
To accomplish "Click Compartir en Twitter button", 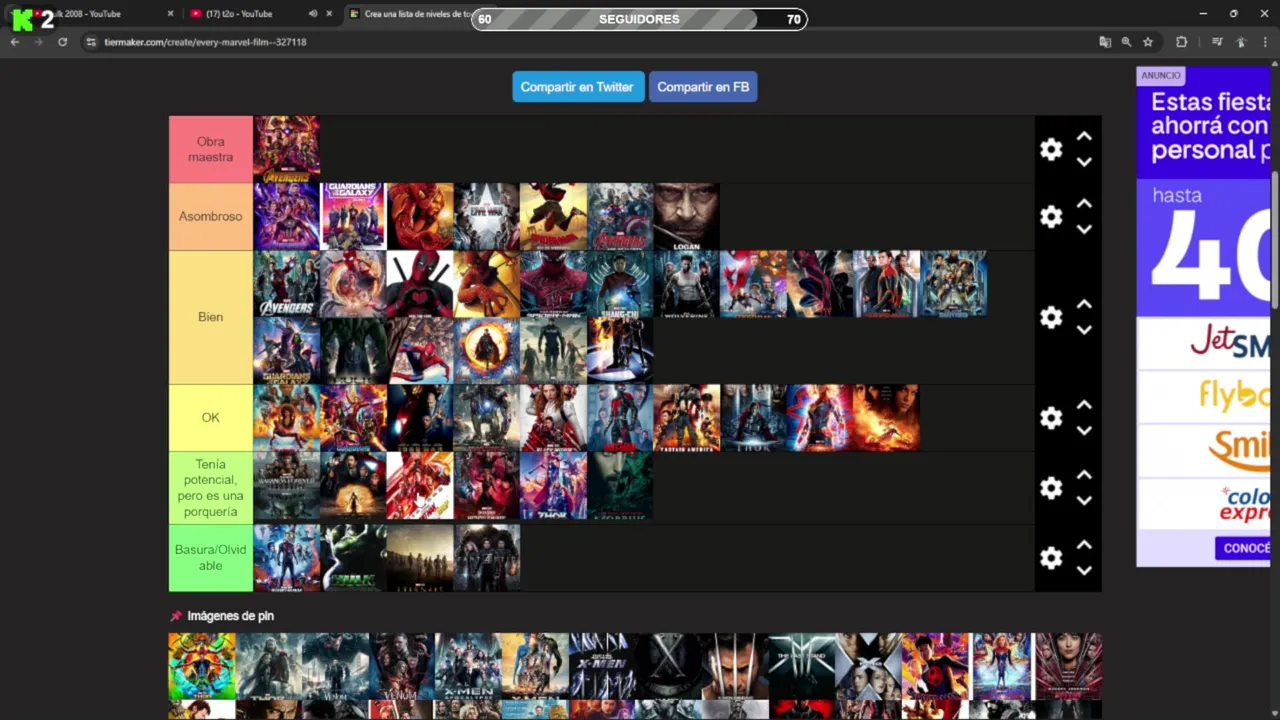I will click(577, 87).
